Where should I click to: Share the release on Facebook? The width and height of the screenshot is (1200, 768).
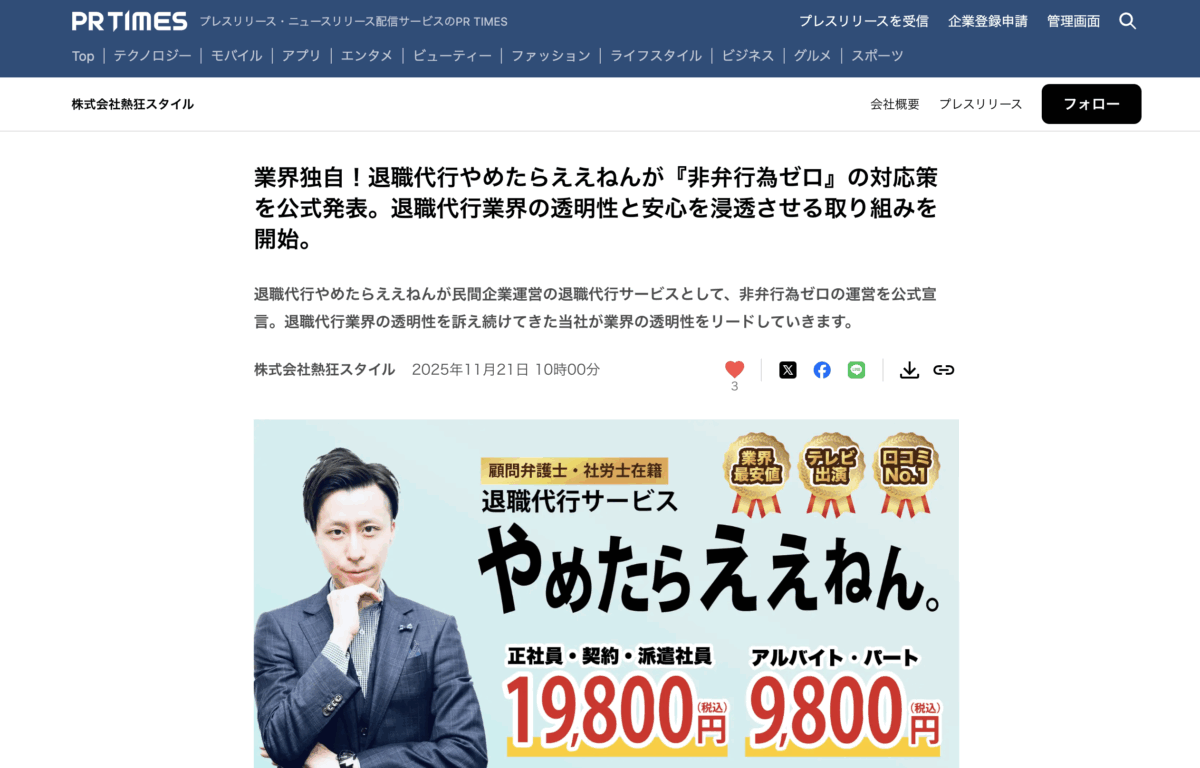(822, 370)
